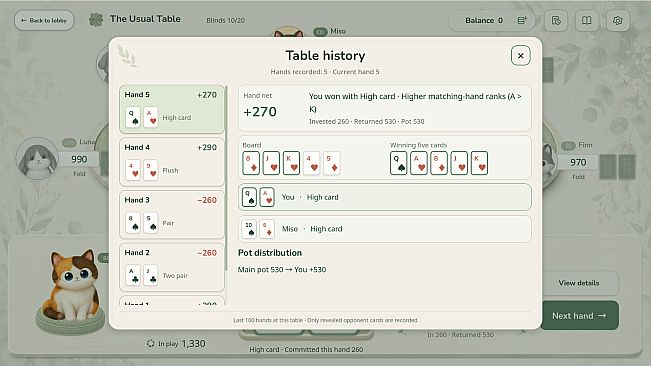Click the Pot distribution heading
The width and height of the screenshot is (651, 366).
pyautogui.click(x=270, y=253)
